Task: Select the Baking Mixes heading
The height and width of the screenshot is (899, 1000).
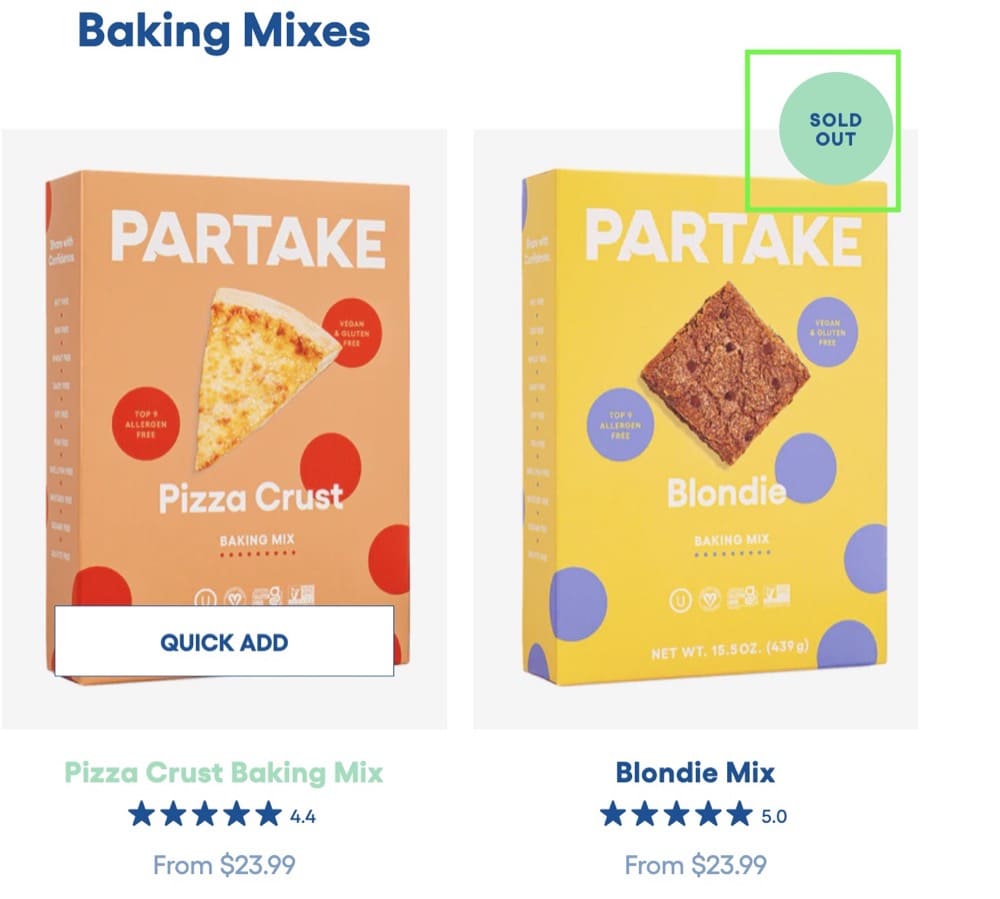Action: 224,31
